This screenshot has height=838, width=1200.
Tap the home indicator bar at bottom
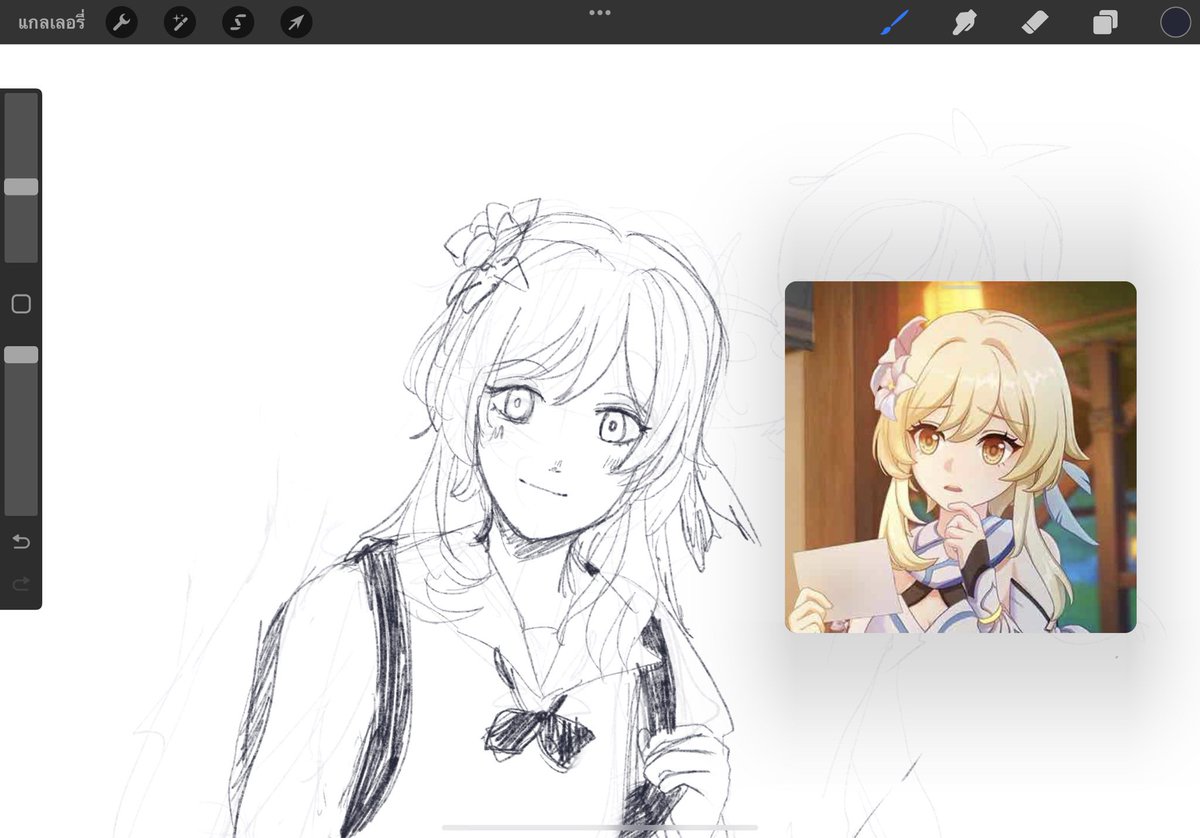(600, 827)
